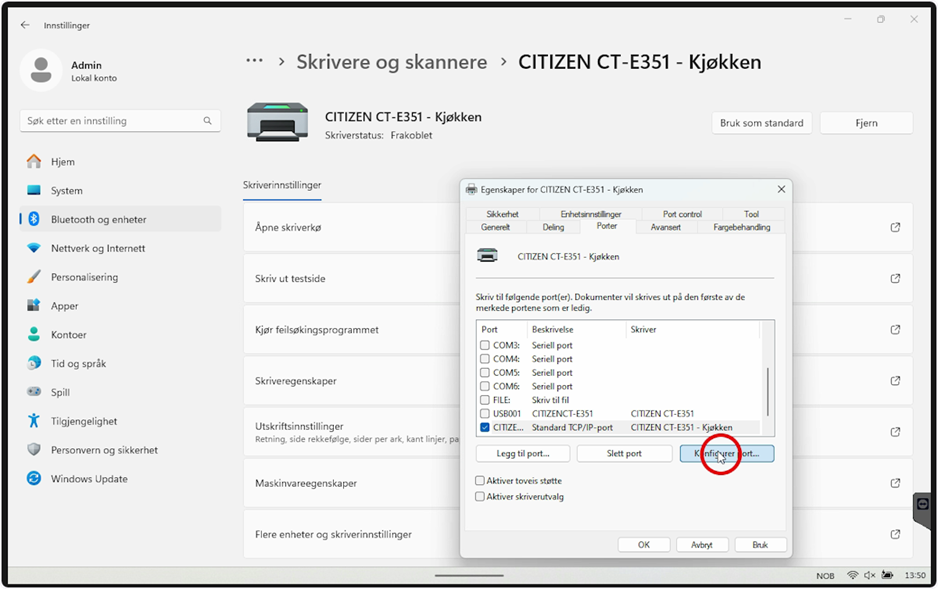Screen dimensions: 938x589
Task: Click the search magnifier icon
Action: point(208,121)
